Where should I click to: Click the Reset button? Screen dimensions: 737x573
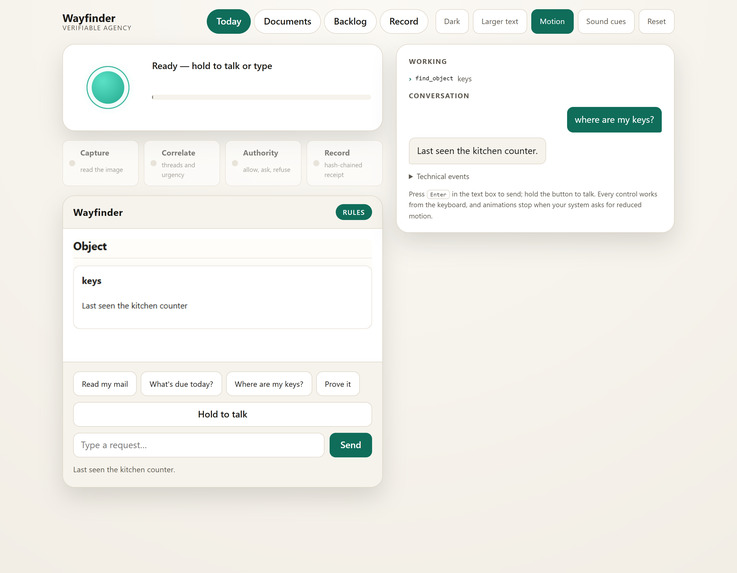click(656, 22)
